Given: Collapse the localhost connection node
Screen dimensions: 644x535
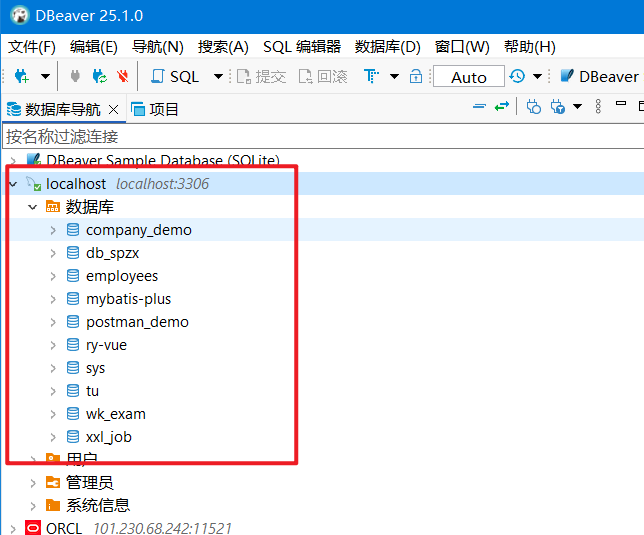Looking at the screenshot, I should 13,184.
